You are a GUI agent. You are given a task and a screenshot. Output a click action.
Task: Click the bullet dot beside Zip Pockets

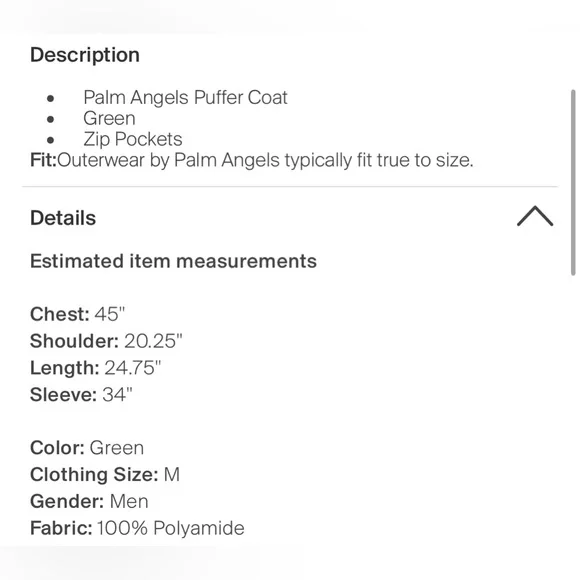(x=51, y=140)
